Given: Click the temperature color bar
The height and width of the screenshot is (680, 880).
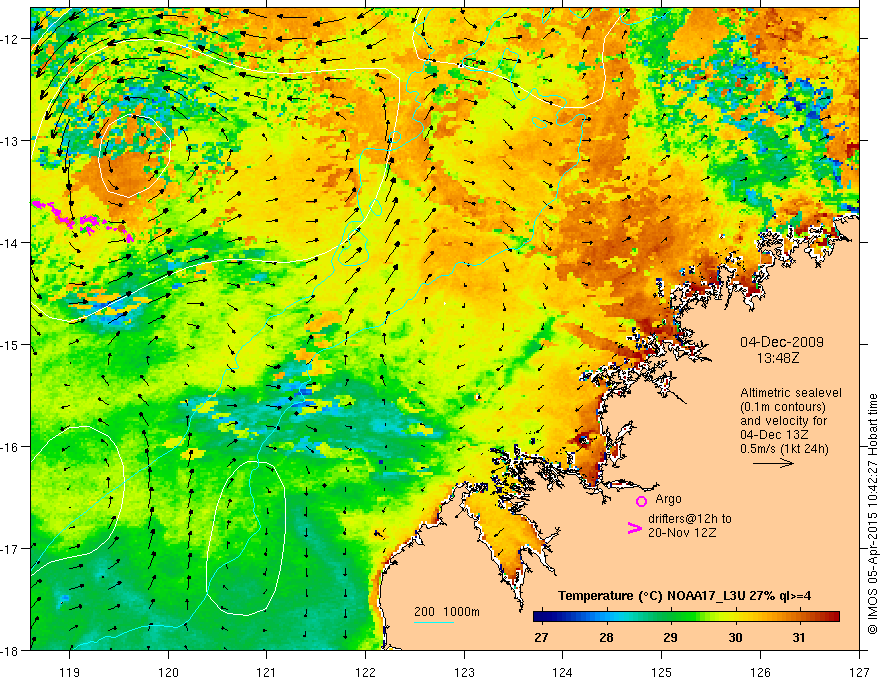Looking at the screenshot, I should pyautogui.click(x=686, y=617).
